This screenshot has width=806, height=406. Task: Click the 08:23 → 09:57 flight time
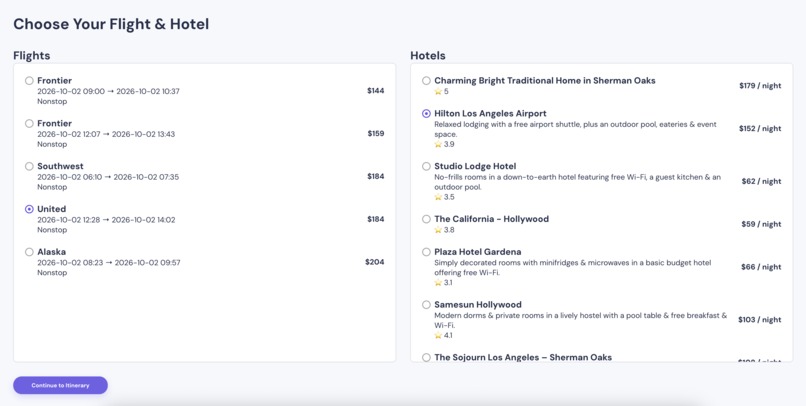coord(108,263)
